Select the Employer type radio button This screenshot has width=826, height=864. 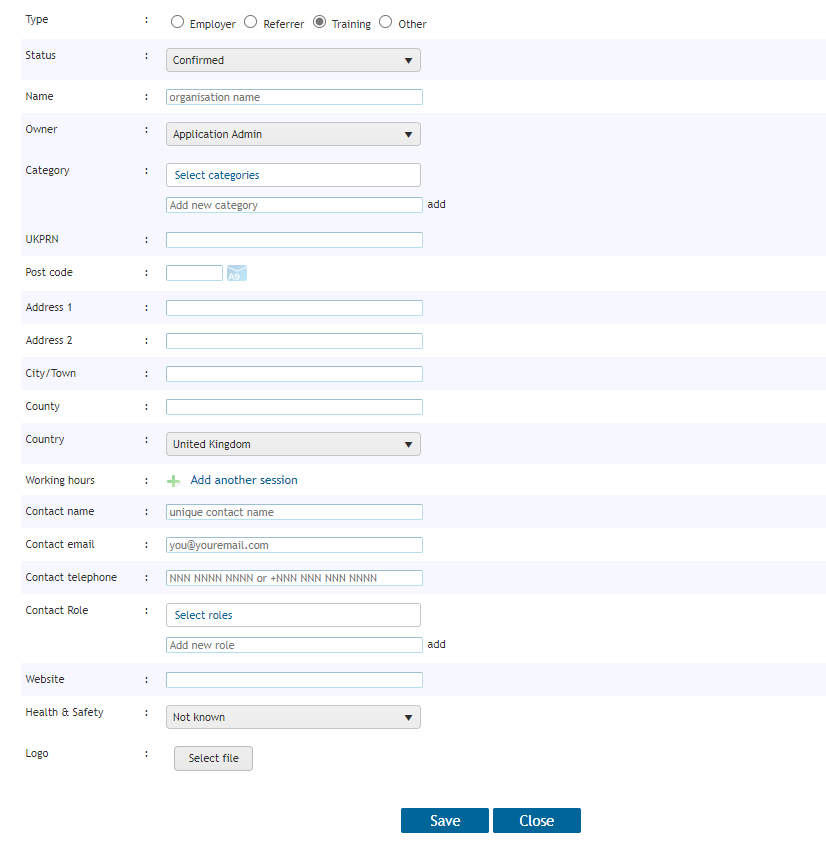pyautogui.click(x=177, y=22)
